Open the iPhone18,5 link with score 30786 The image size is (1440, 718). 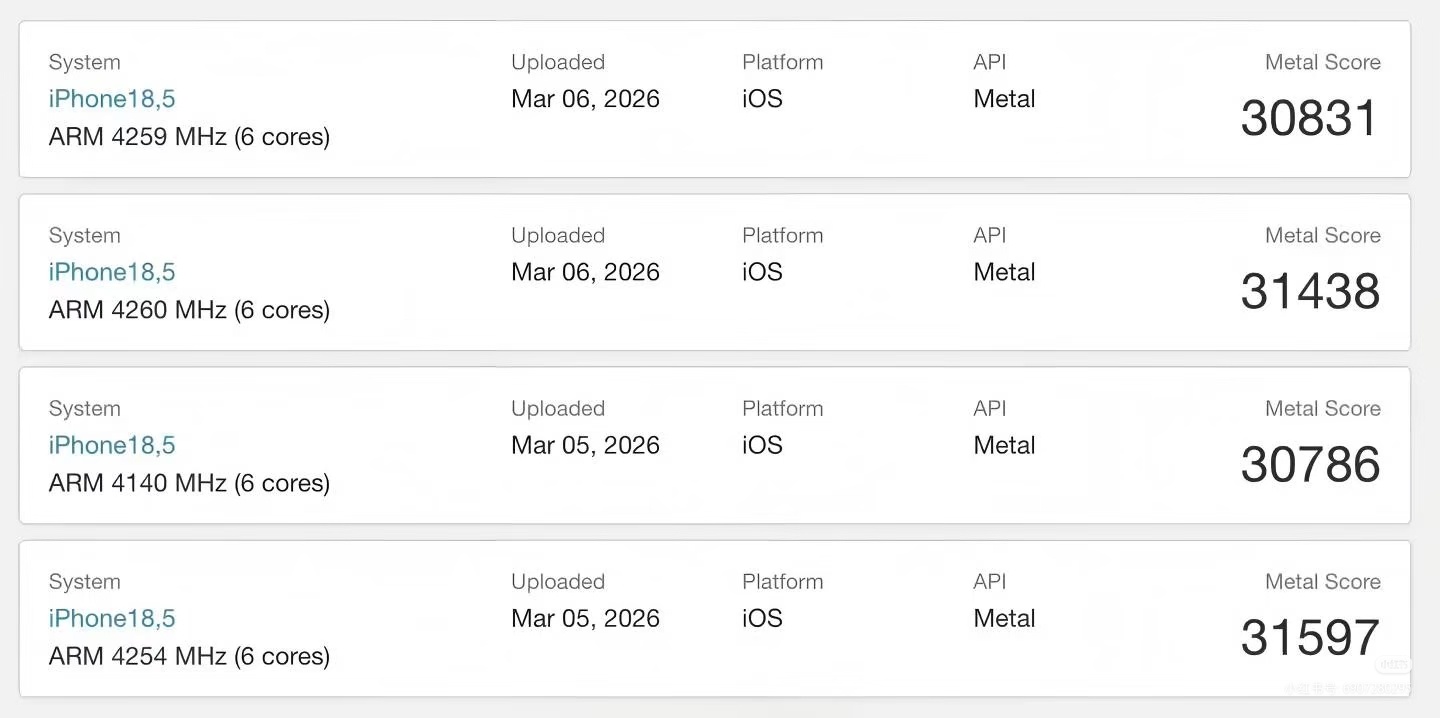pos(112,445)
